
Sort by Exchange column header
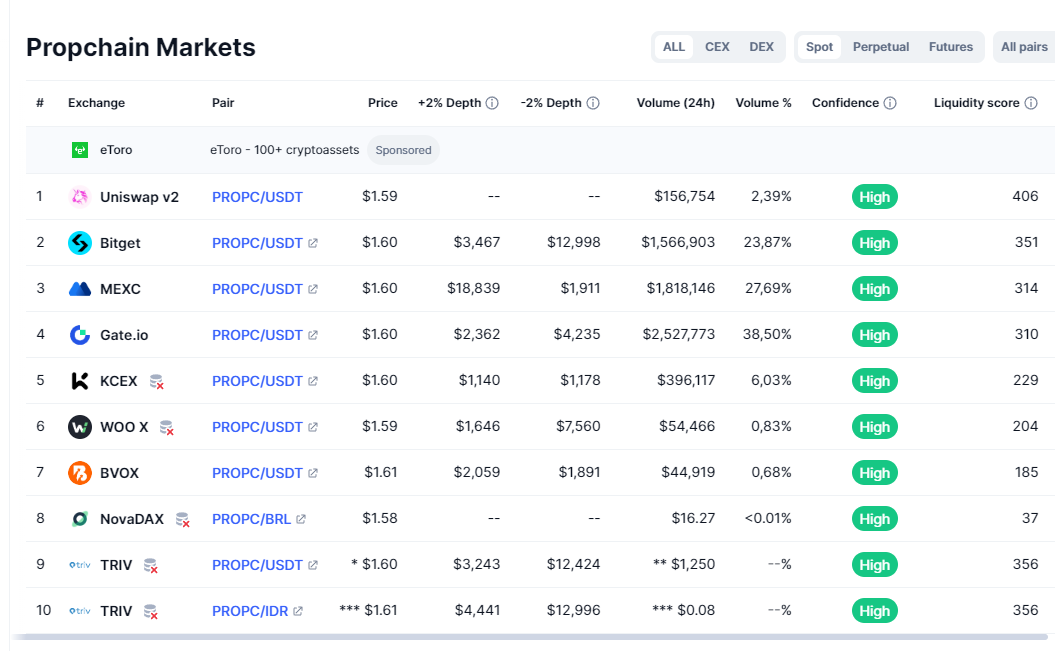click(x=96, y=103)
